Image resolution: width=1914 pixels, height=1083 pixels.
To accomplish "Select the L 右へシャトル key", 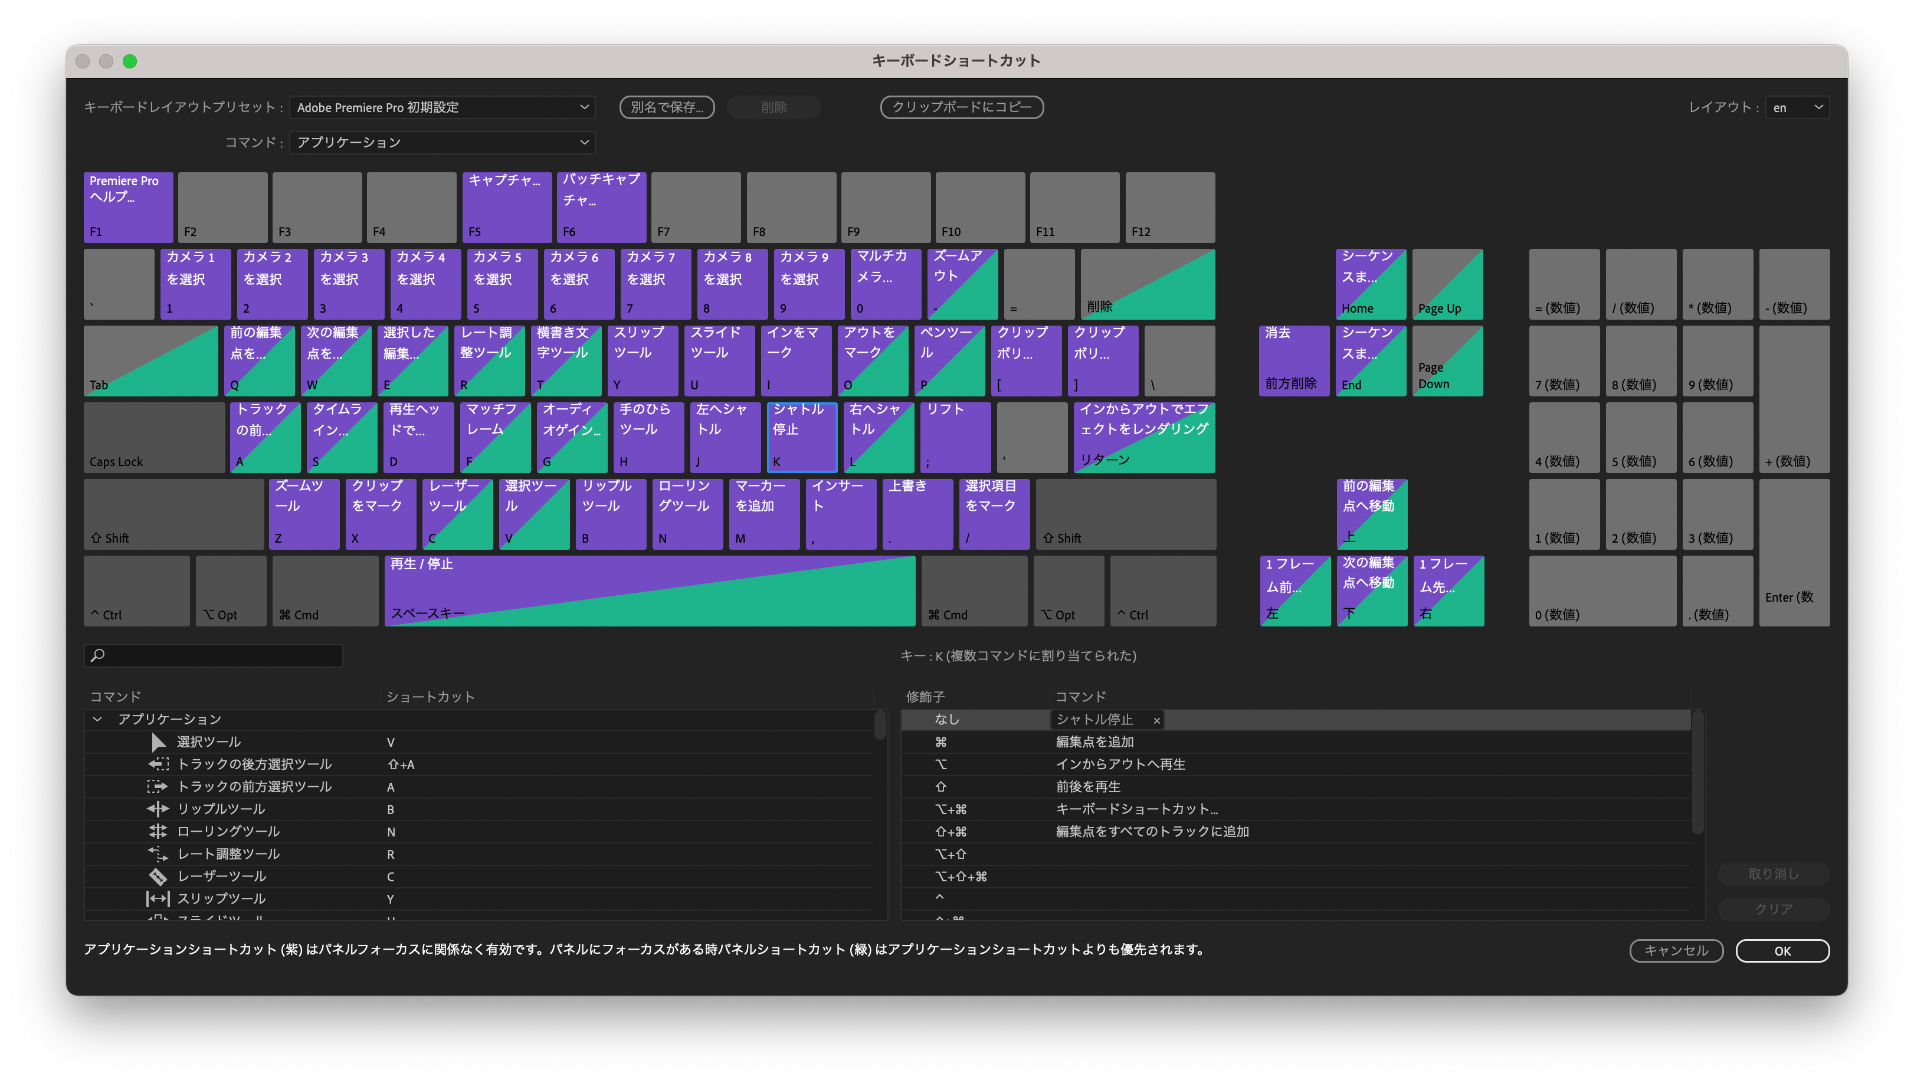I will 879,437.
